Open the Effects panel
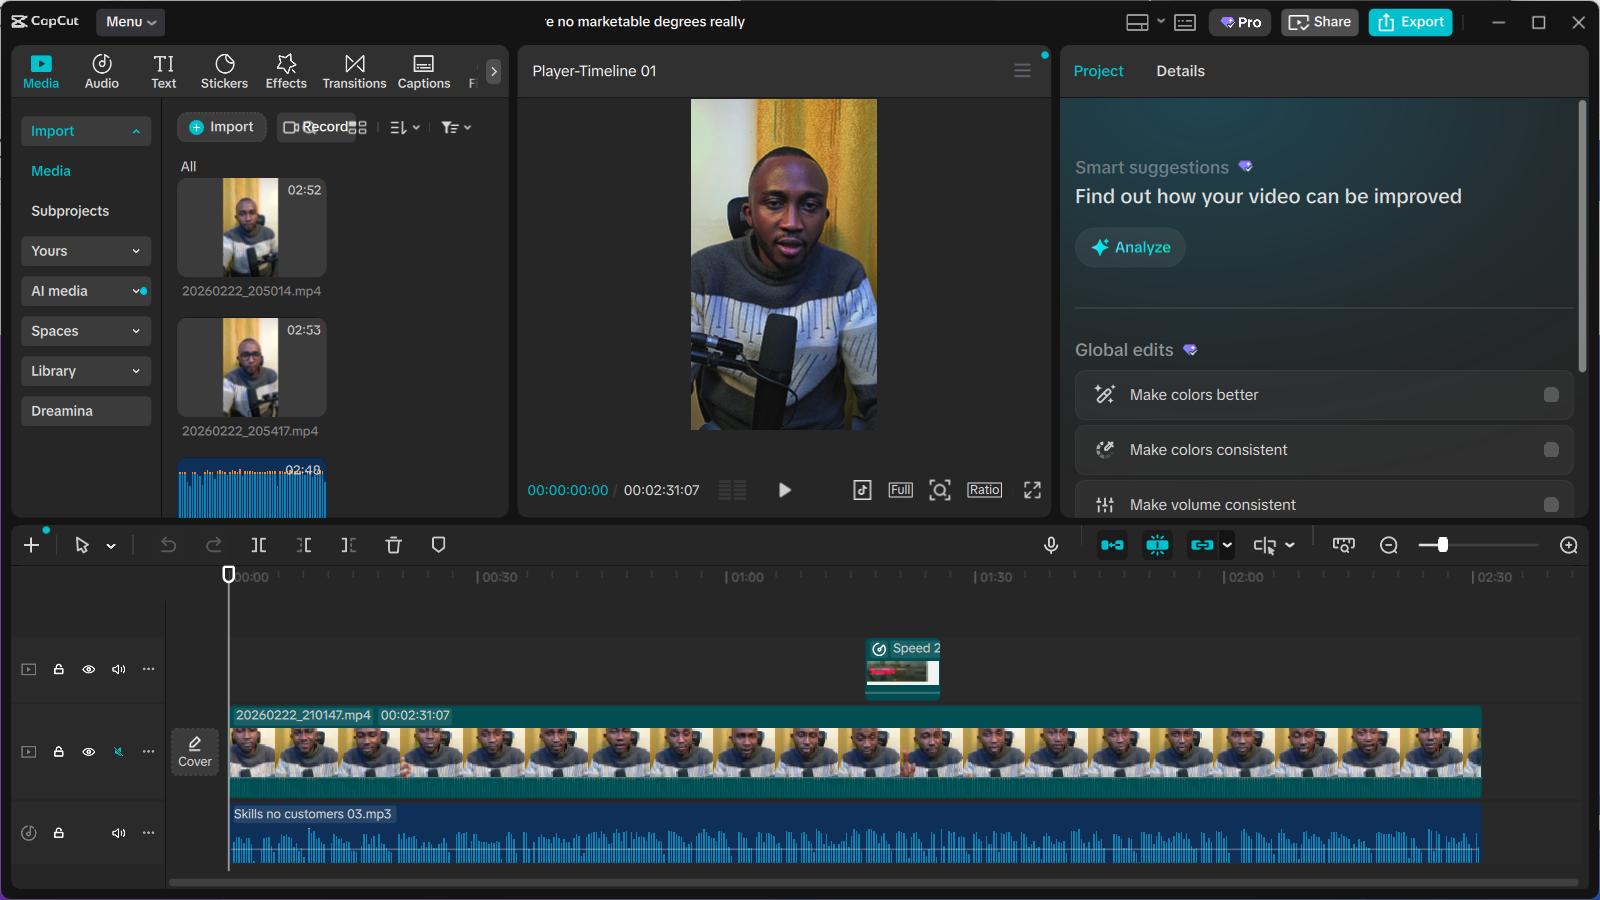Image resolution: width=1600 pixels, height=900 pixels. (x=286, y=71)
